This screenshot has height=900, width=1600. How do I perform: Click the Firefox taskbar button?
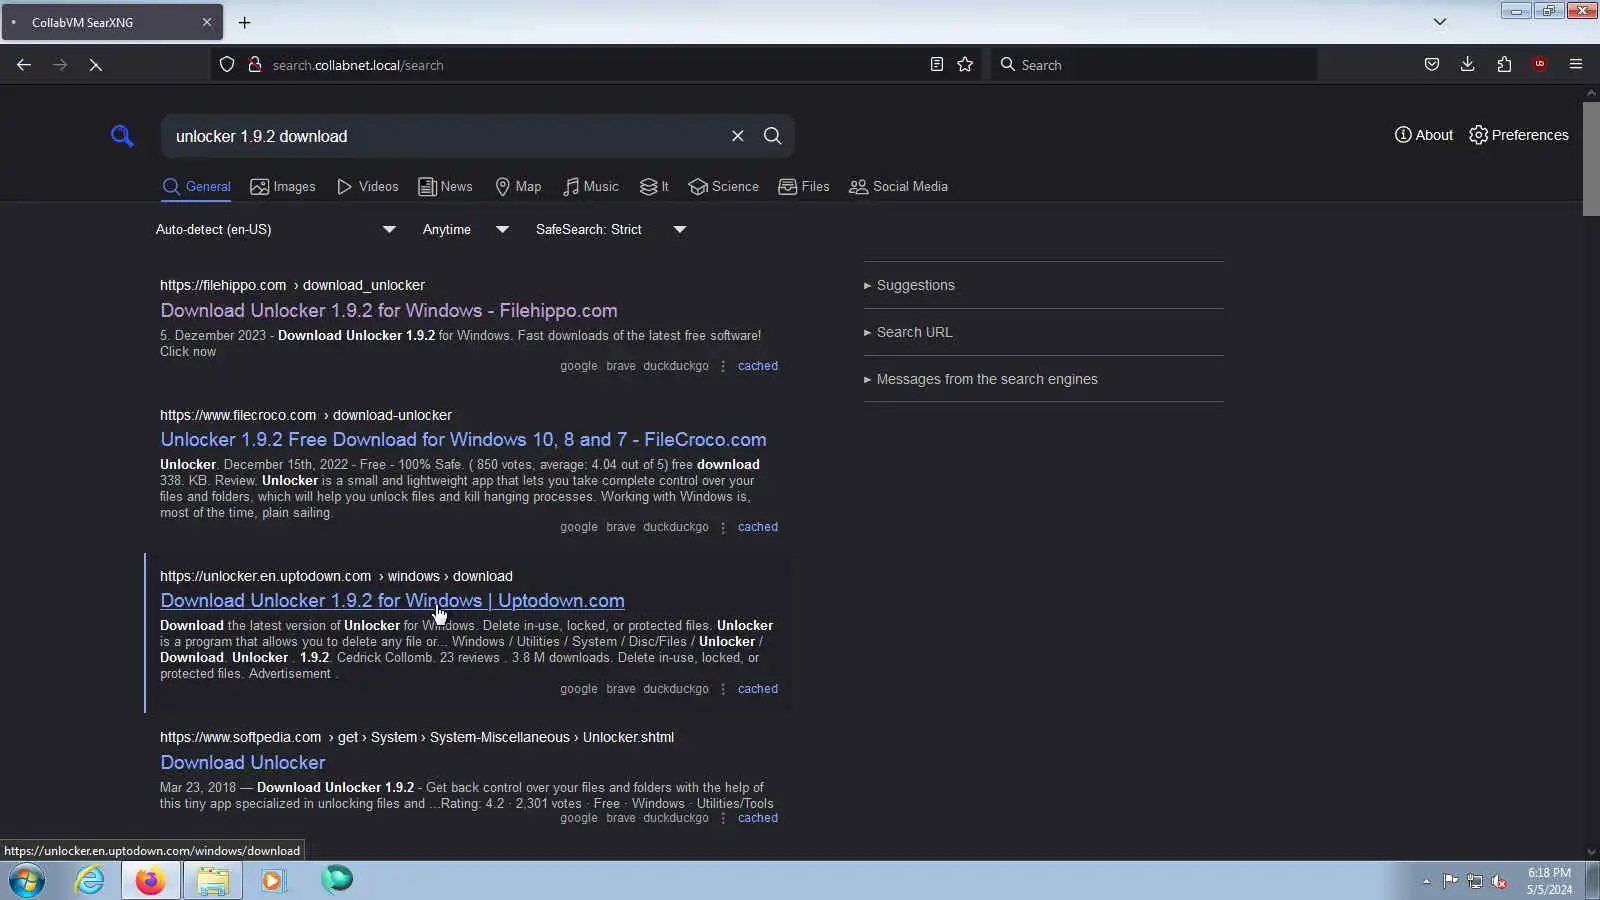[151, 881]
